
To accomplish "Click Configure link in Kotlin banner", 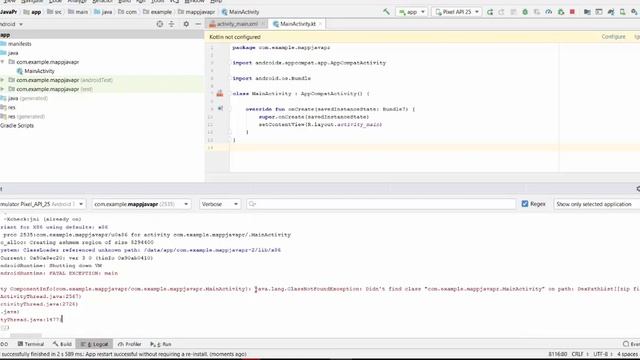I will click(x=613, y=37).
